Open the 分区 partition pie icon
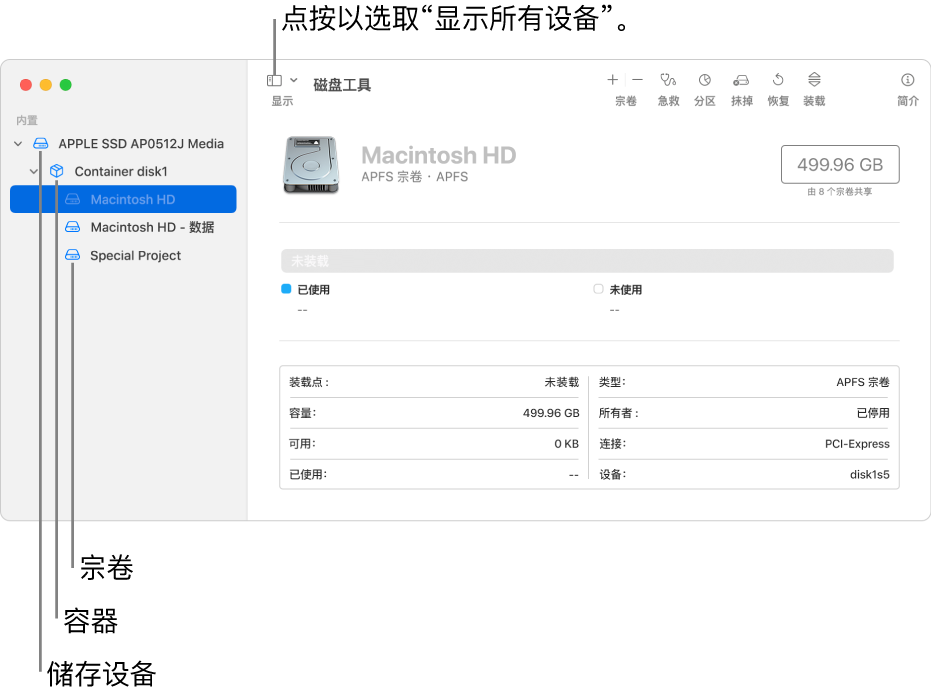 coord(705,80)
